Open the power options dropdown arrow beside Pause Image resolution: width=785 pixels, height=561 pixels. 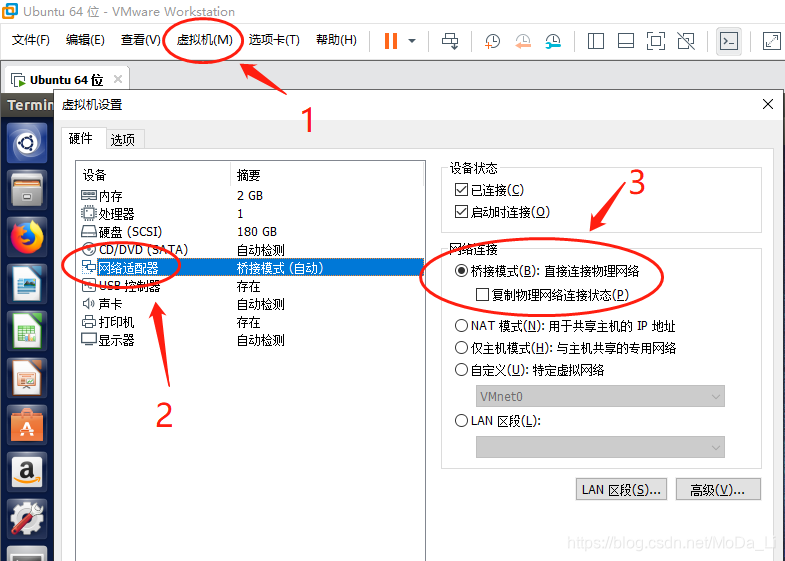tap(412, 41)
